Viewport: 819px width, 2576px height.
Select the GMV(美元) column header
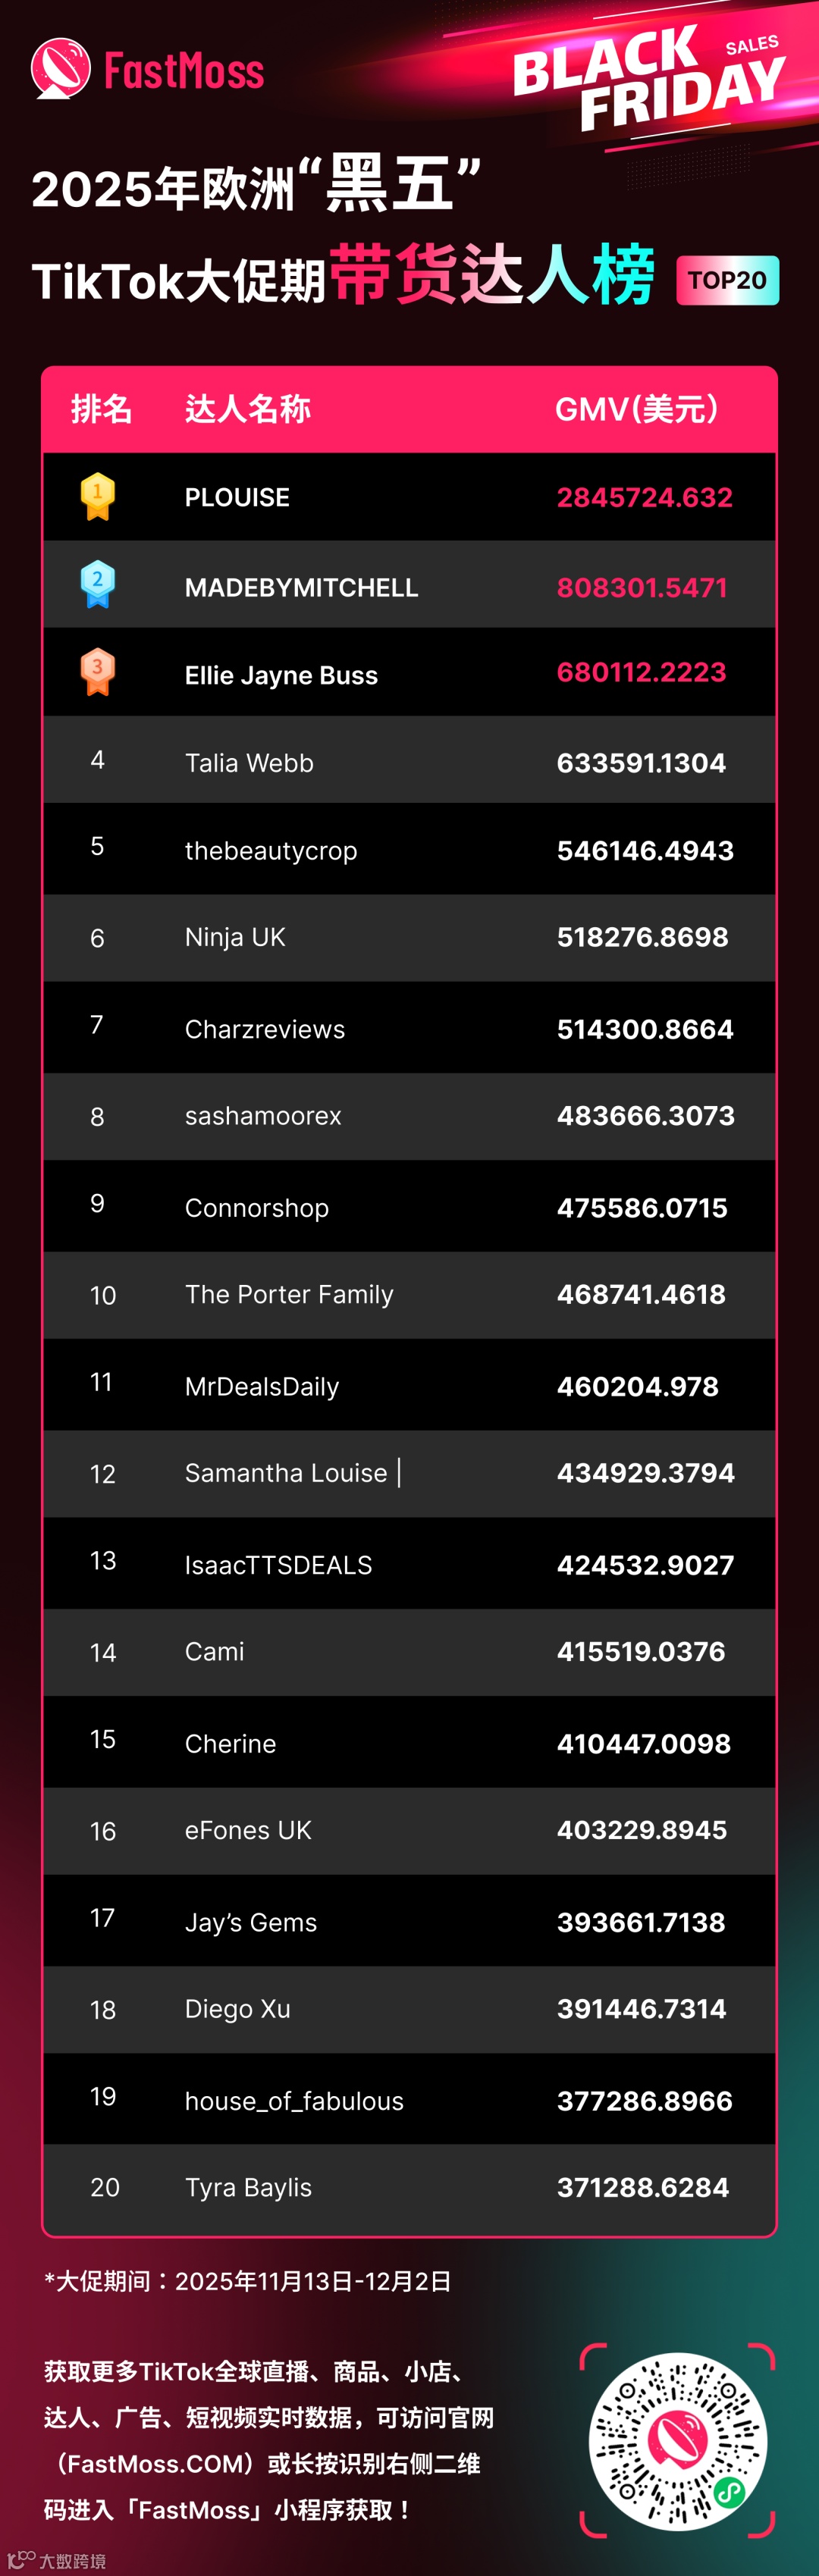pos(637,409)
